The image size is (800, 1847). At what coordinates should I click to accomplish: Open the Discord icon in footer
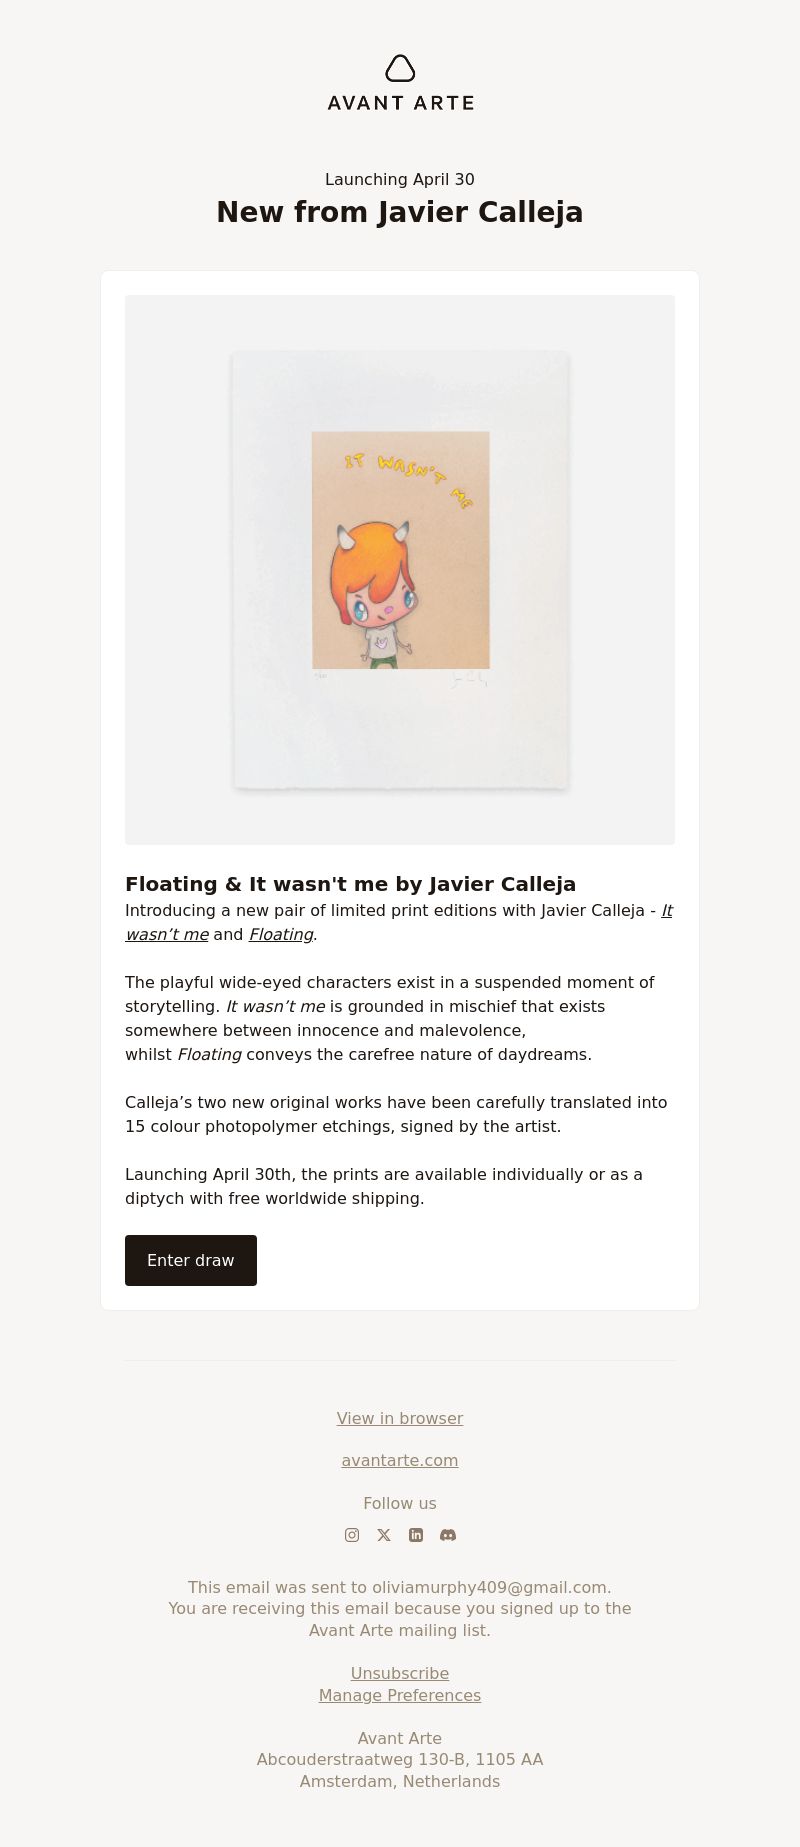coord(448,1535)
